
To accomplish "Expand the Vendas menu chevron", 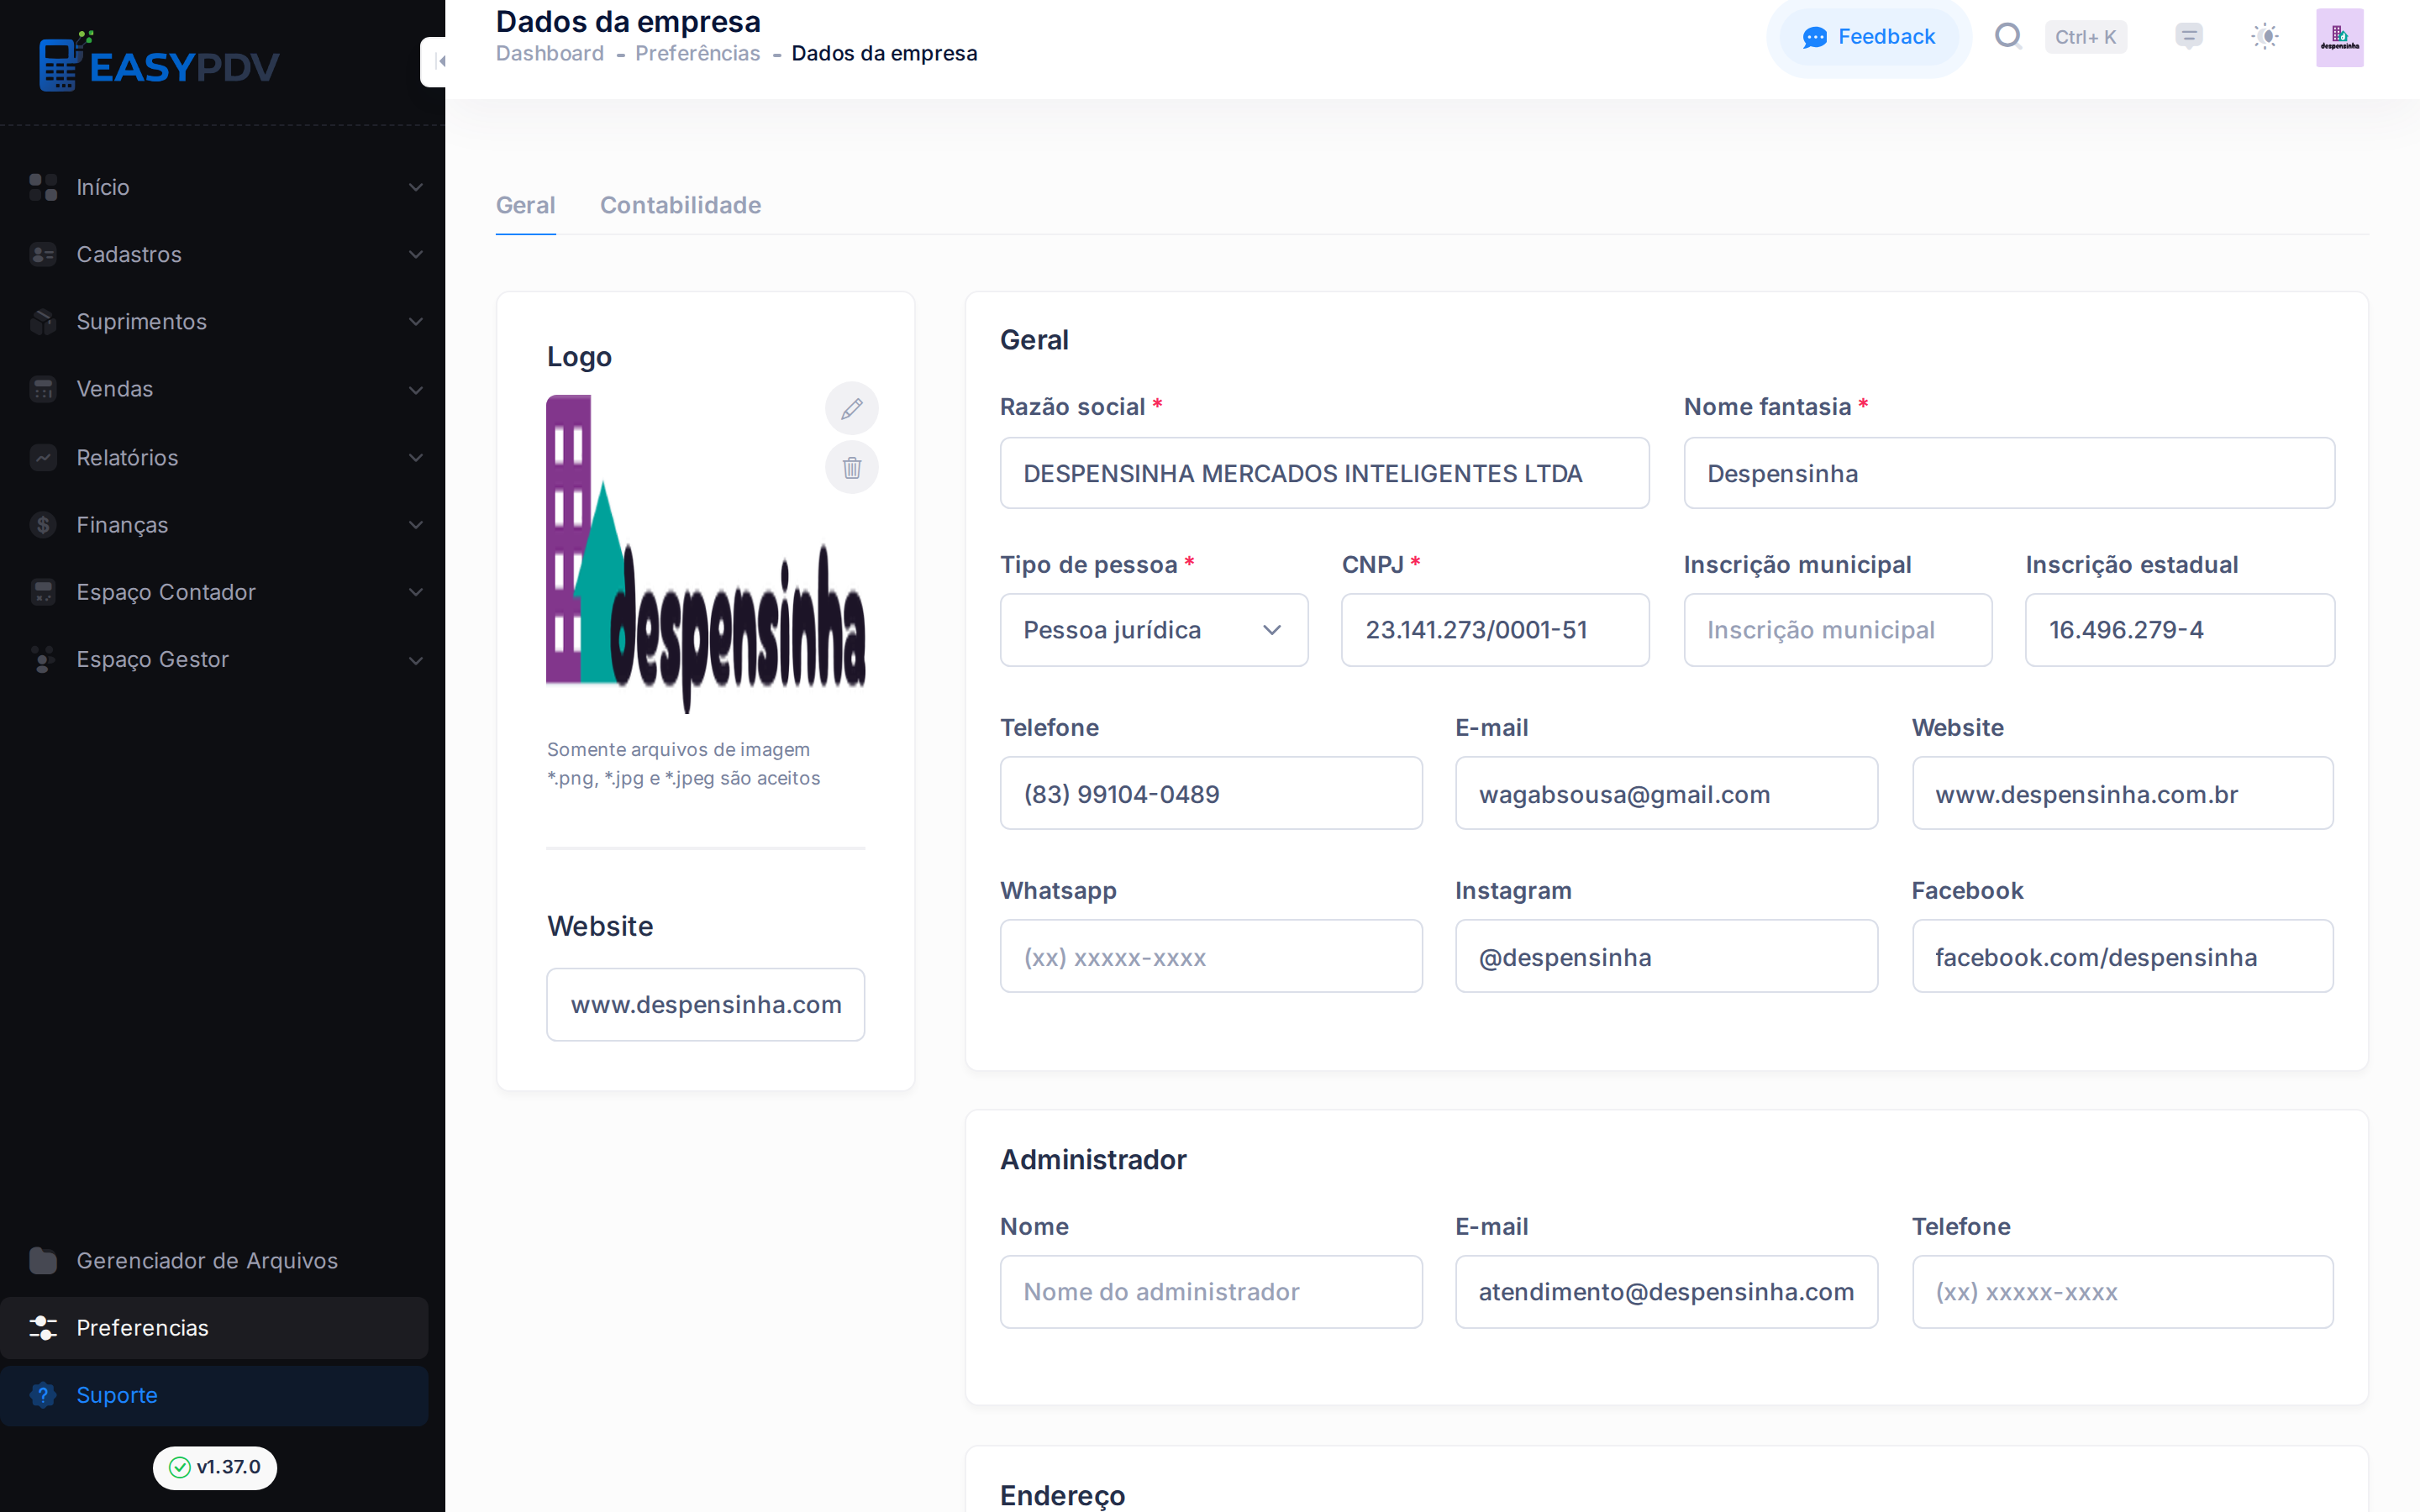I will coord(416,389).
